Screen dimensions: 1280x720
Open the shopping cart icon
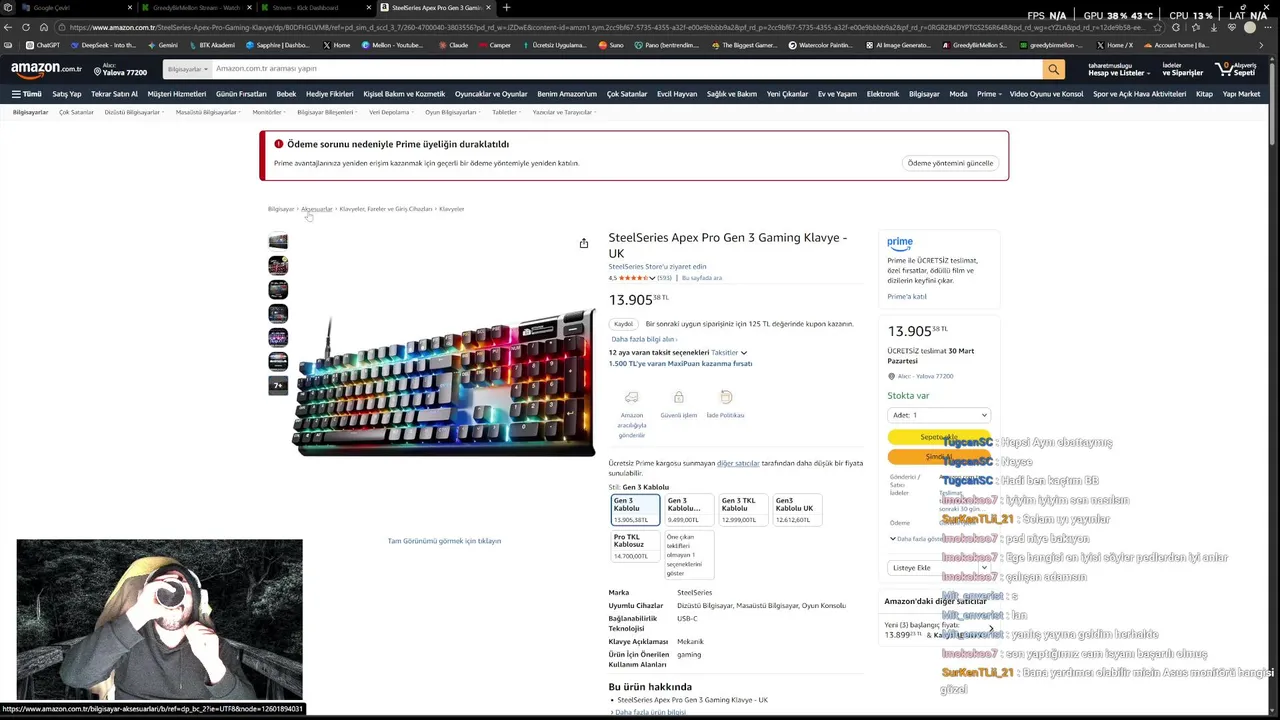pos(1236,69)
